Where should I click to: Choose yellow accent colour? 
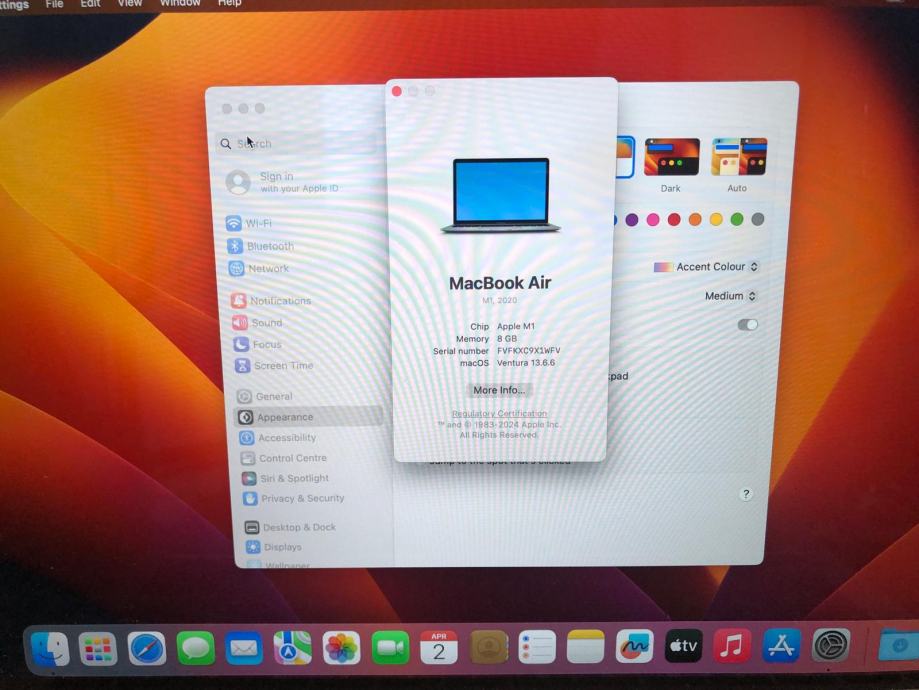[x=716, y=220]
